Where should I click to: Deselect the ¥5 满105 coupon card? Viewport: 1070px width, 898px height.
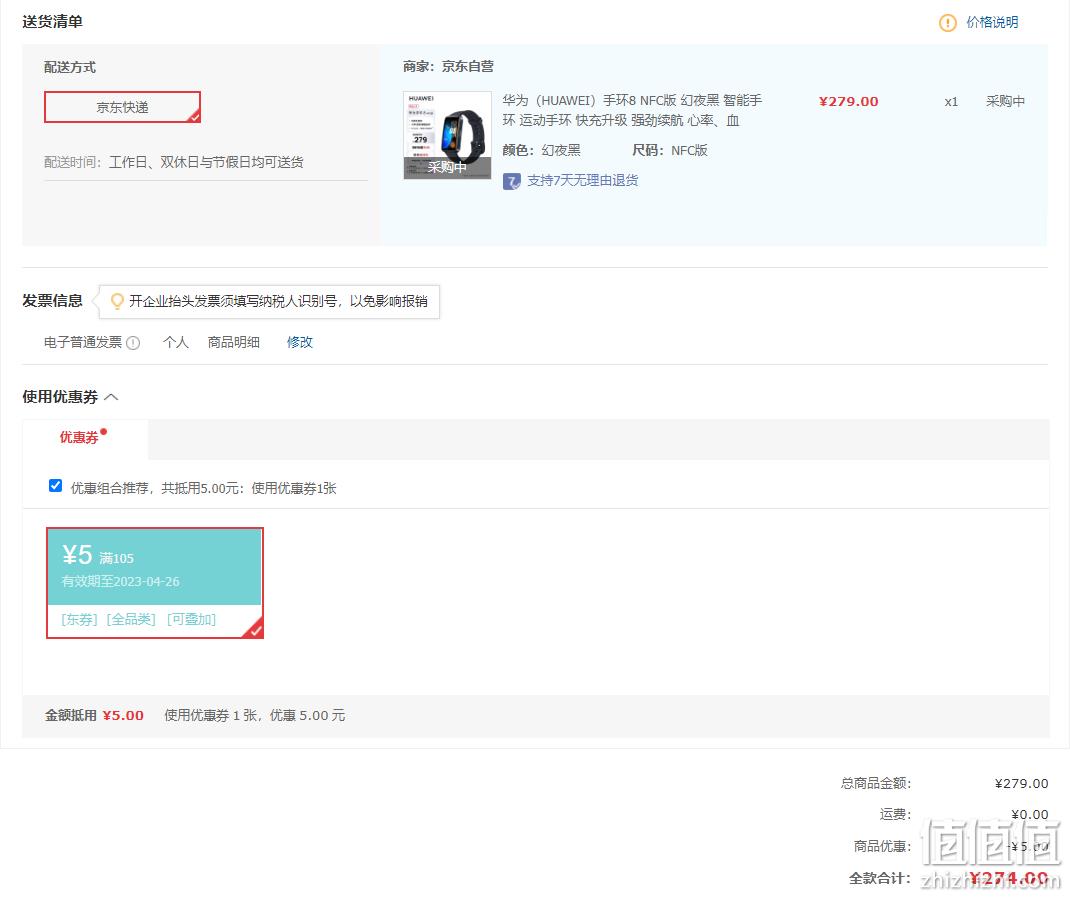click(x=155, y=583)
